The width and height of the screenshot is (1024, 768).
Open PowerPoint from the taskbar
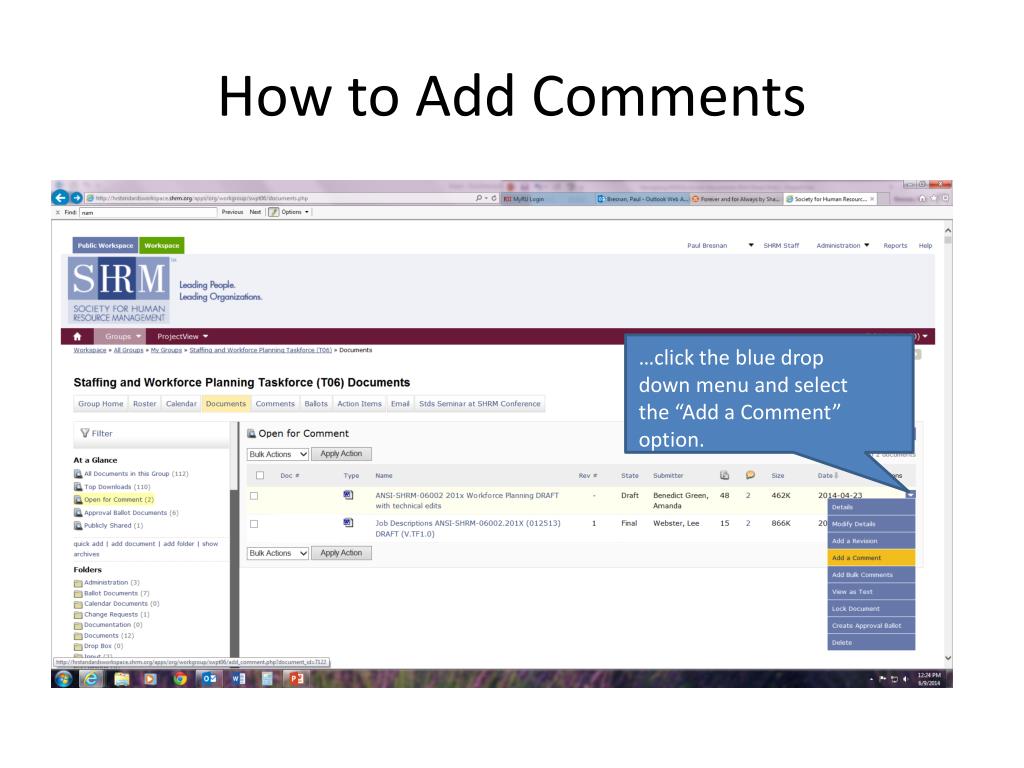click(x=296, y=679)
